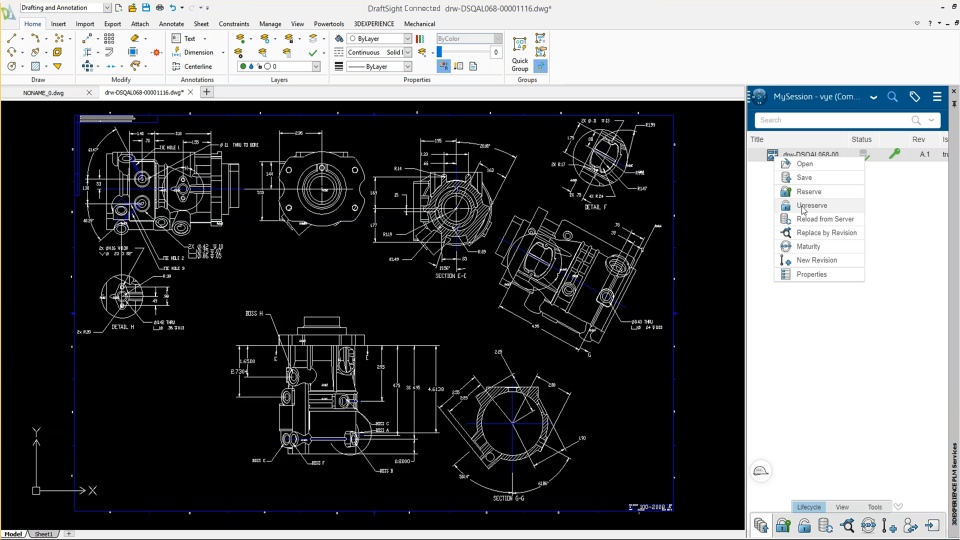Pin the 3DEXPERIENCE panel with the pushpin icon
This screenshot has width=960, height=540.
pos(954,103)
